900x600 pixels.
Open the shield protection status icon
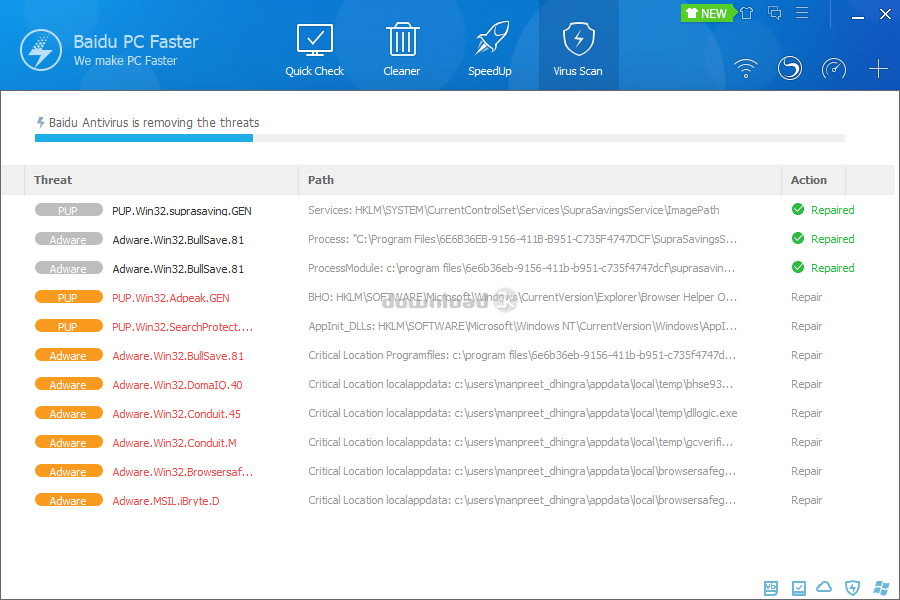click(852, 587)
